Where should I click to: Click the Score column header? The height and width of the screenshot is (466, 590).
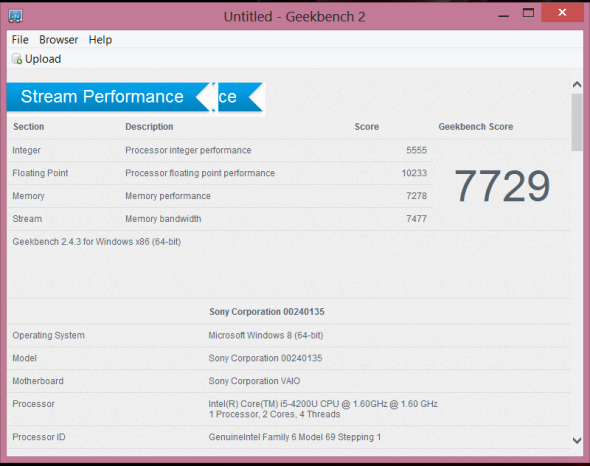(366, 126)
